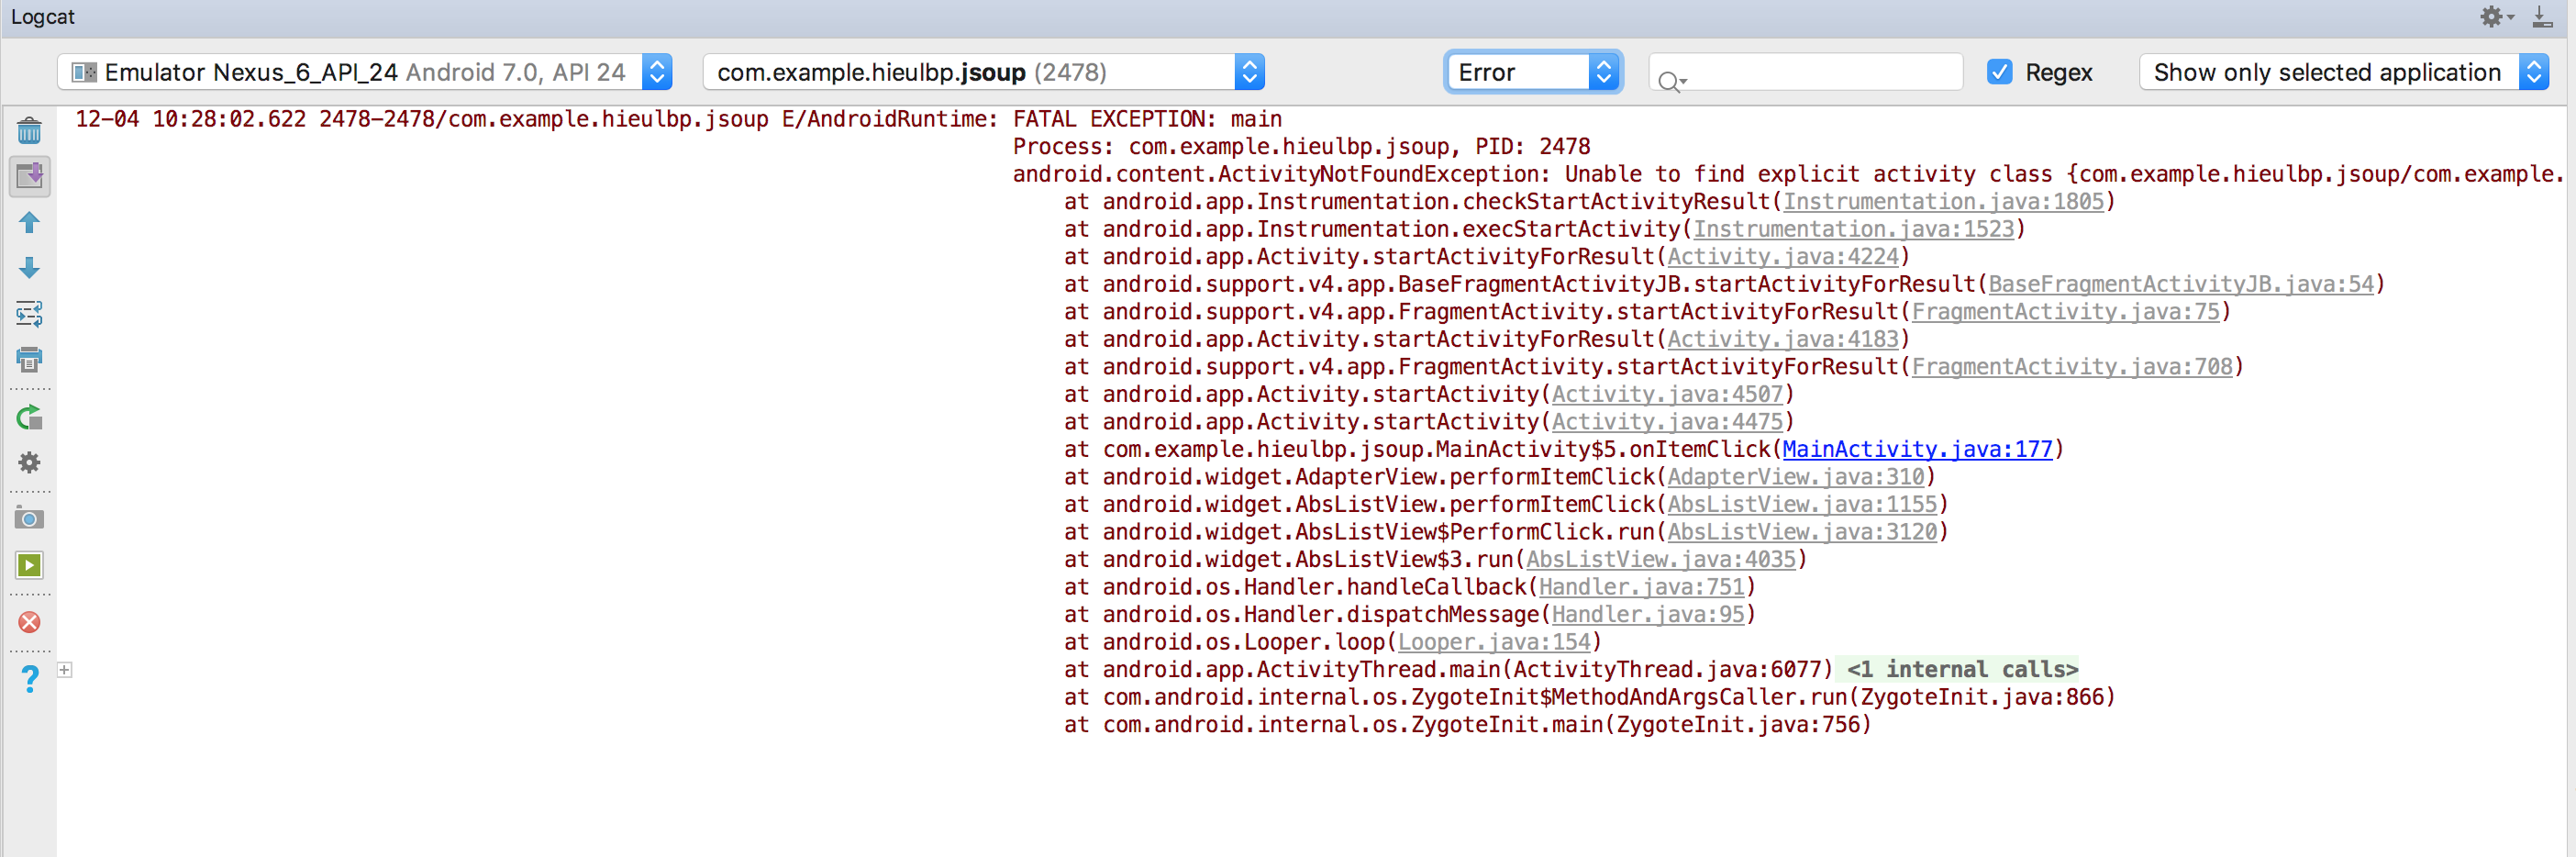2576x857 pixels.
Task: Uncheck the Regex checkbox
Action: pyautogui.click(x=1999, y=72)
